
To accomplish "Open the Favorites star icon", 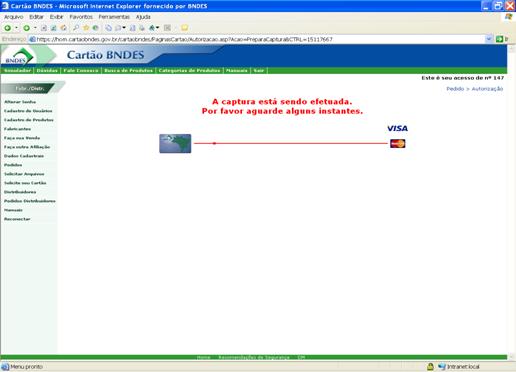I will click(x=86, y=28).
